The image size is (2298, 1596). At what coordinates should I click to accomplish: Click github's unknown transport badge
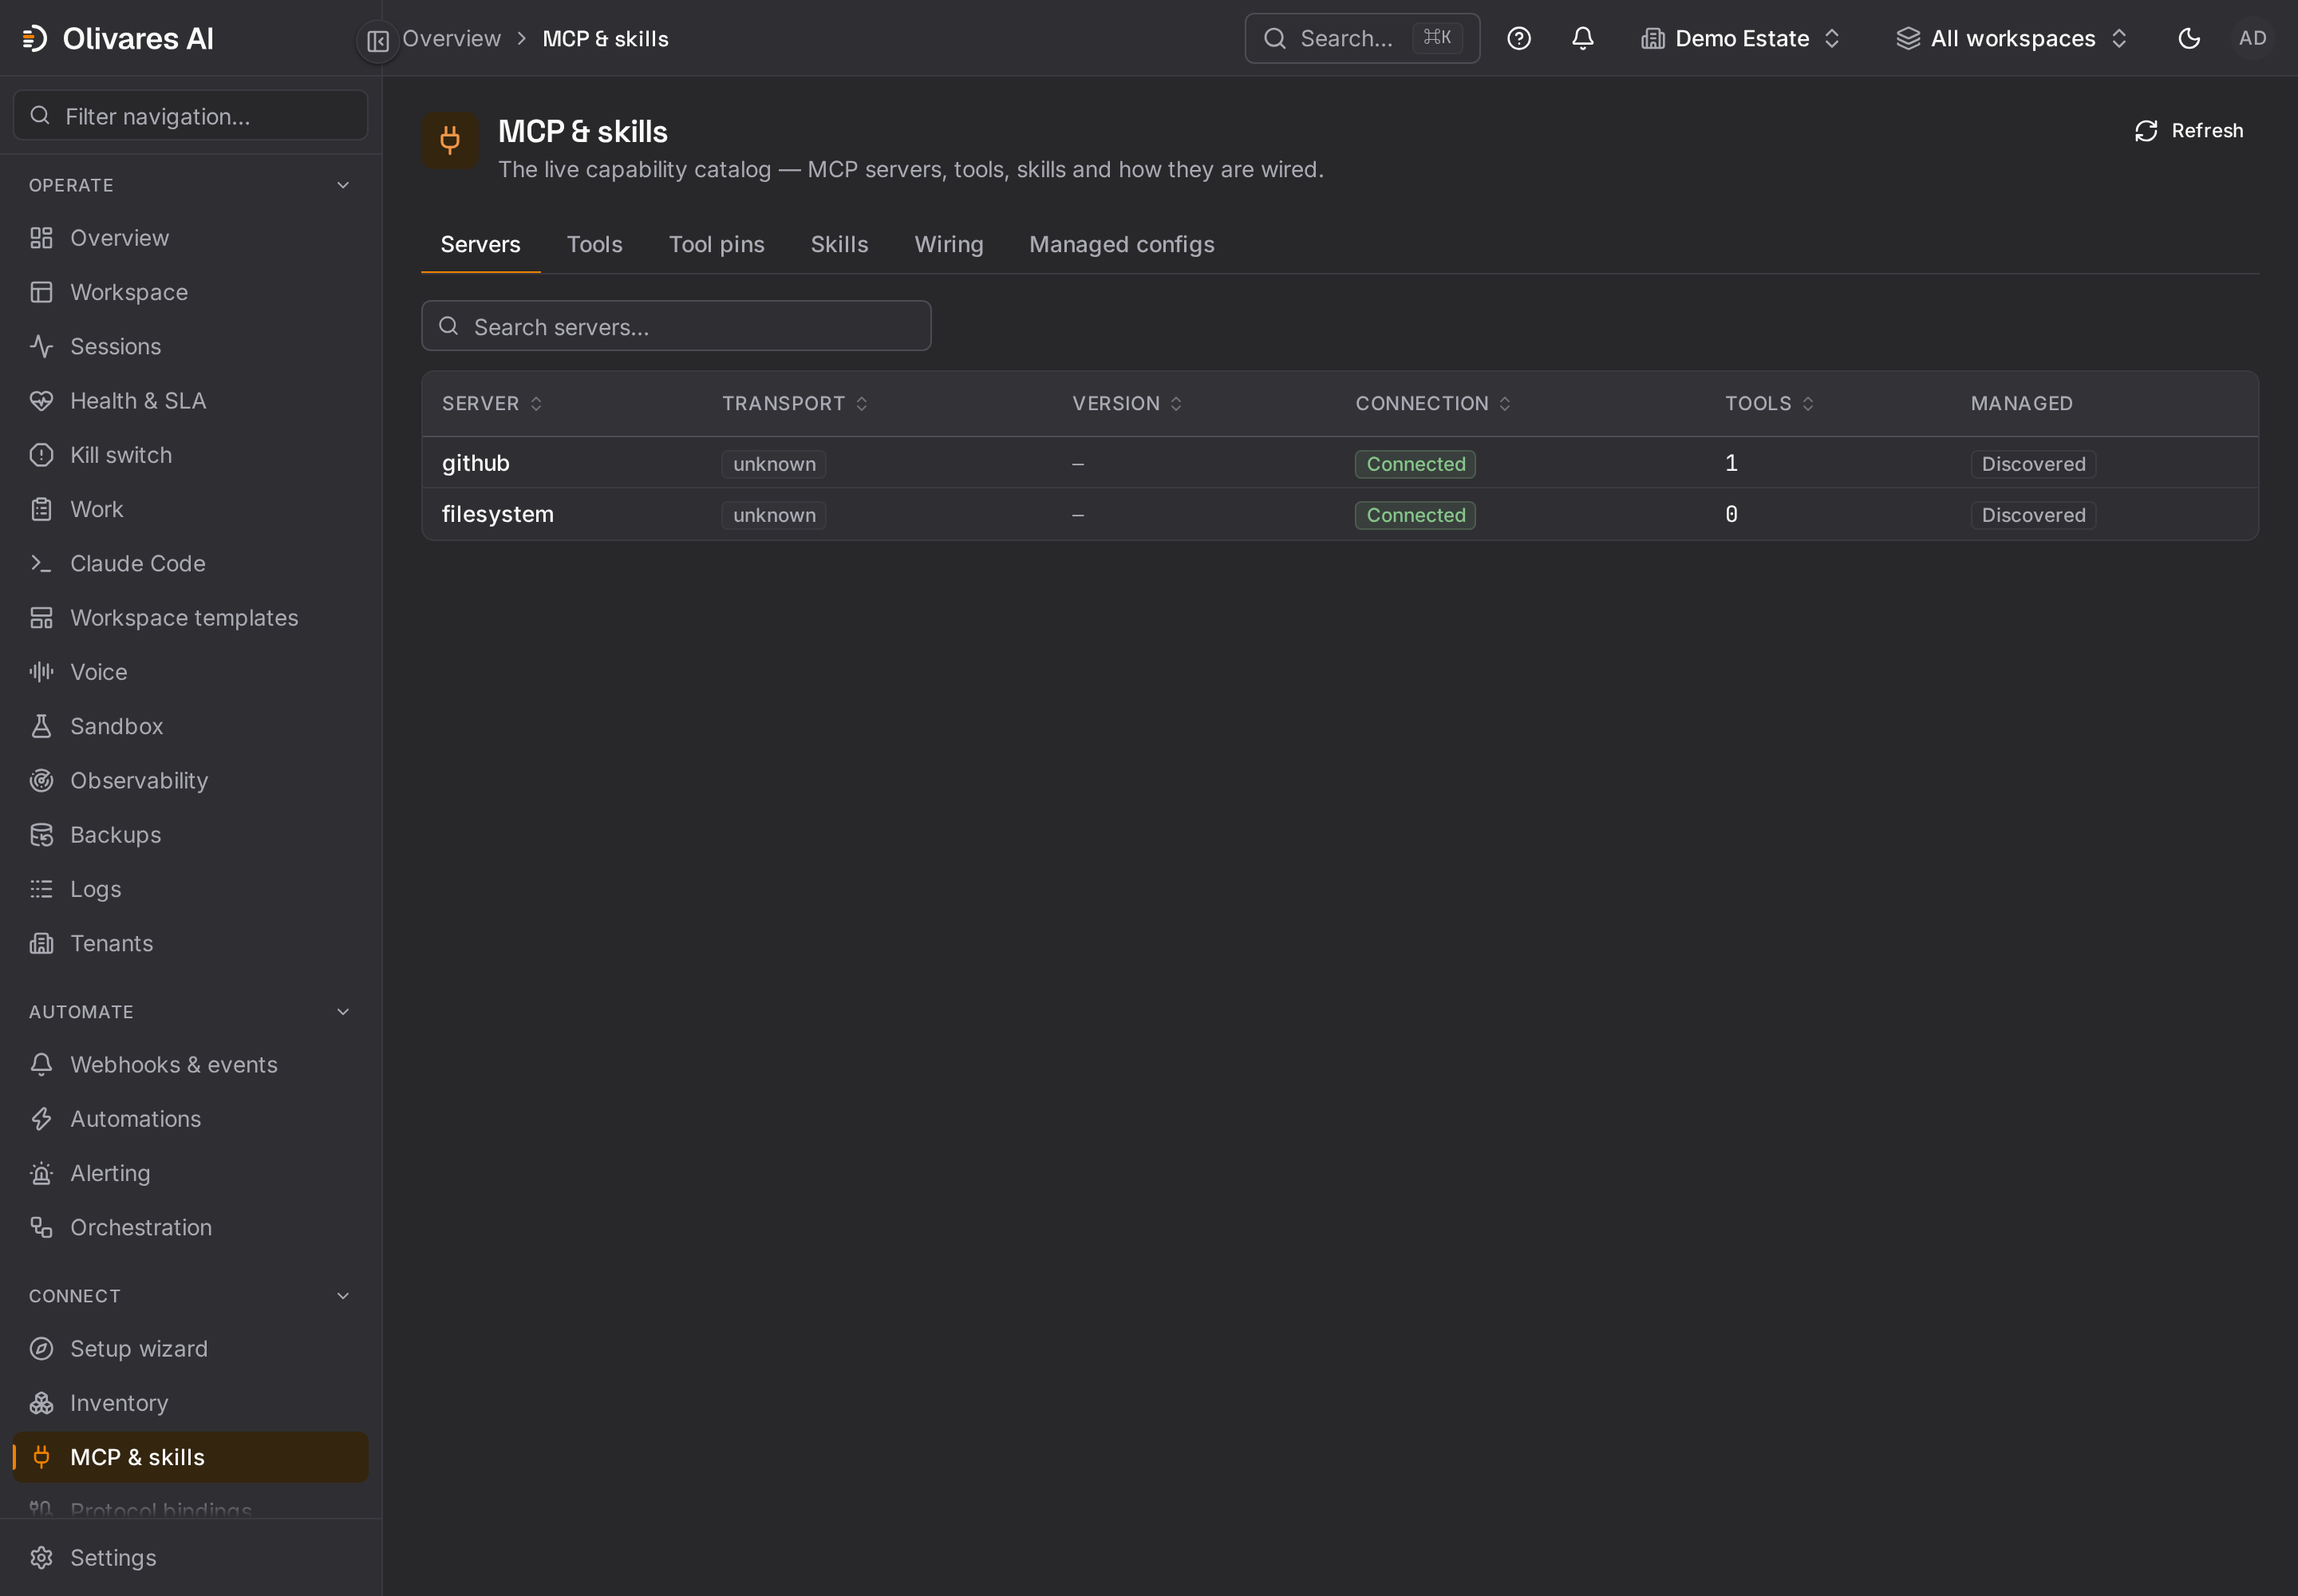[773, 464]
